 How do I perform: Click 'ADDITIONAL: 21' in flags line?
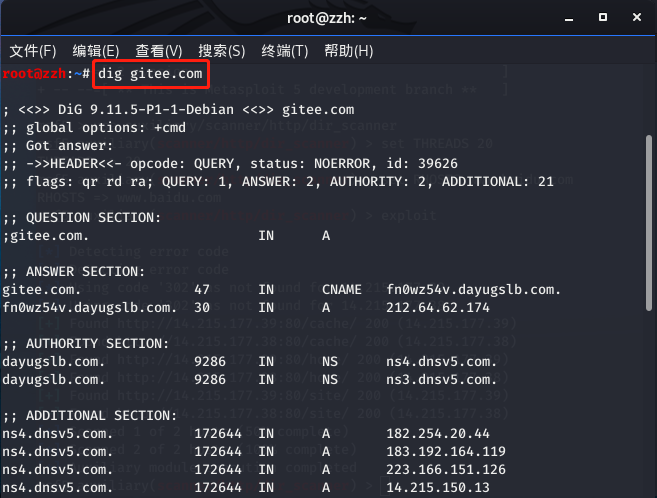click(498, 182)
